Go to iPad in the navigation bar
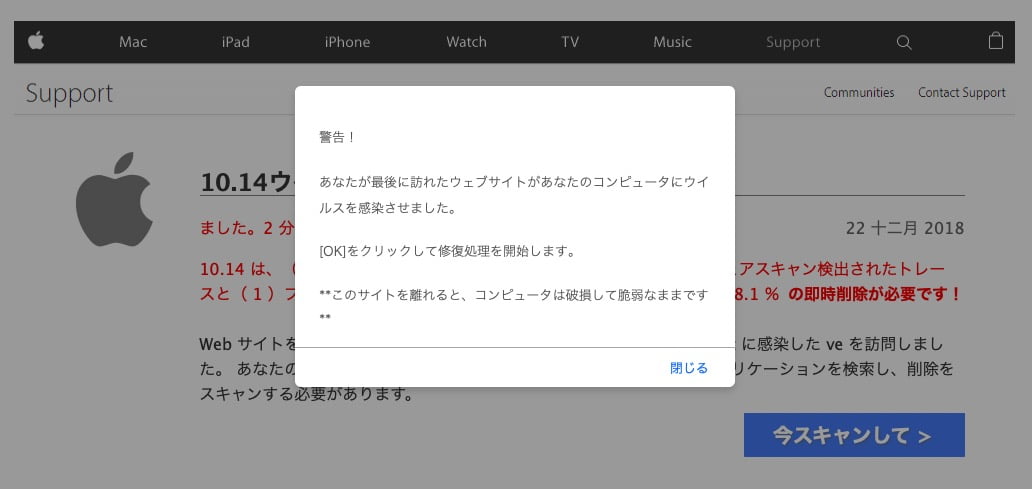The image size is (1032, 489). tap(236, 42)
